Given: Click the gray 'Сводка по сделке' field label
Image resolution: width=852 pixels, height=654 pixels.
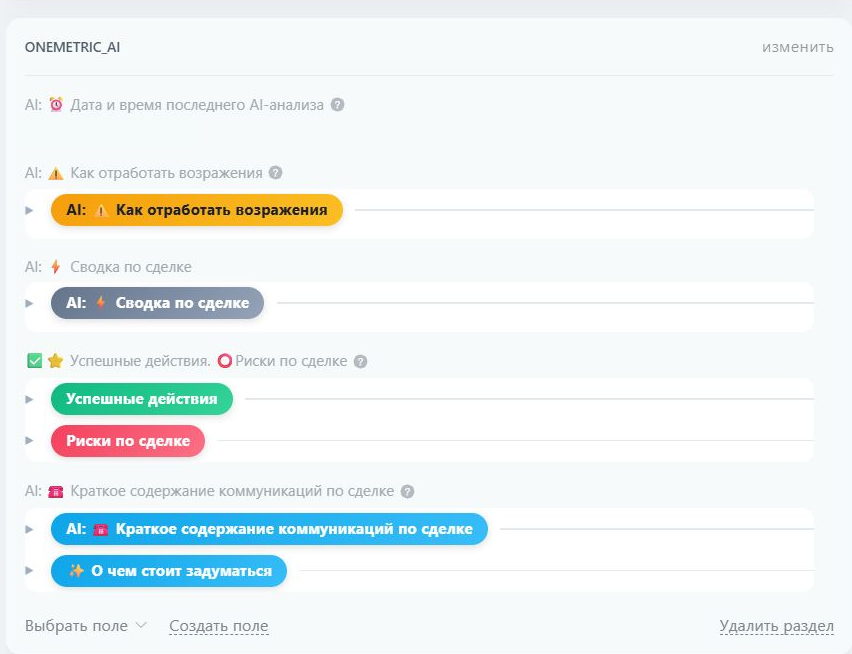Looking at the screenshot, I should click(131, 267).
